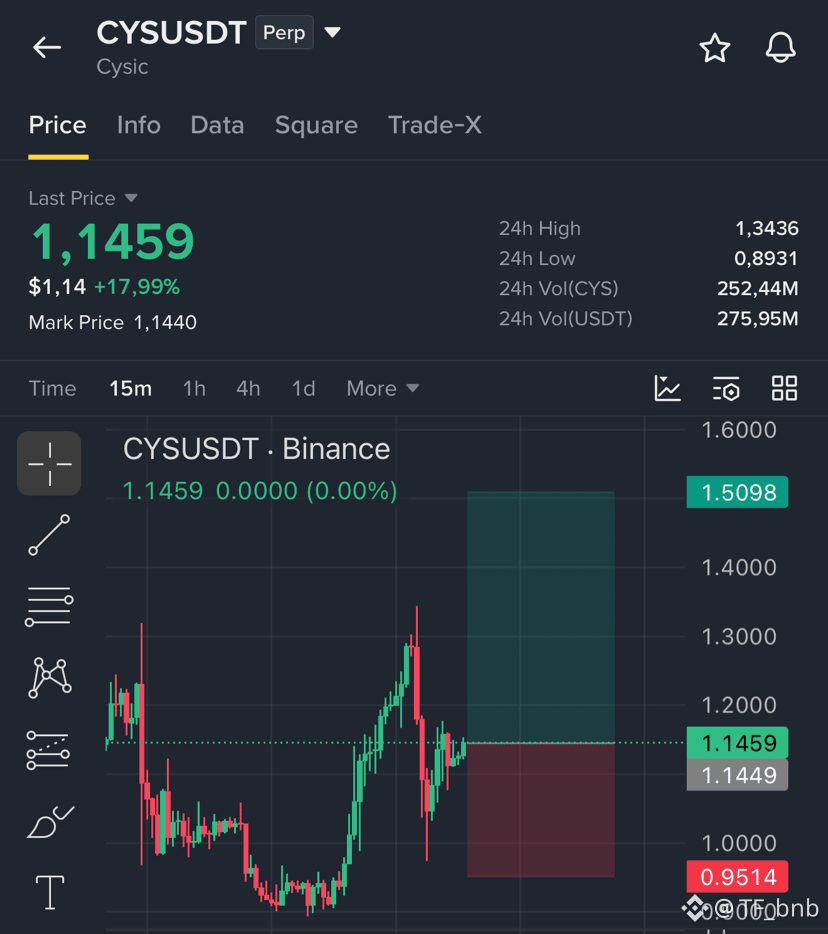Click the Cysic subtitle text
828x934 pixels.
point(122,67)
